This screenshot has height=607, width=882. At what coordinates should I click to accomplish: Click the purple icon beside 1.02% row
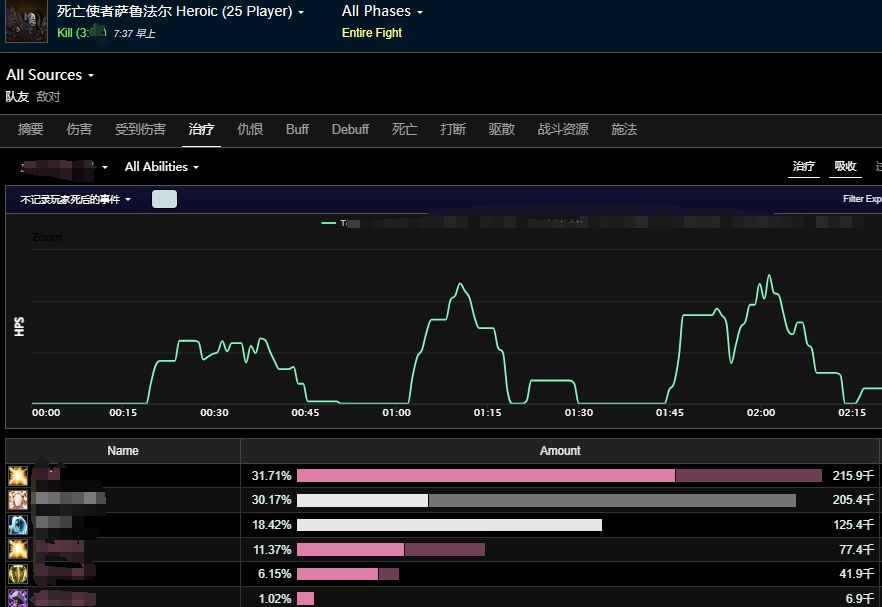coord(18,598)
